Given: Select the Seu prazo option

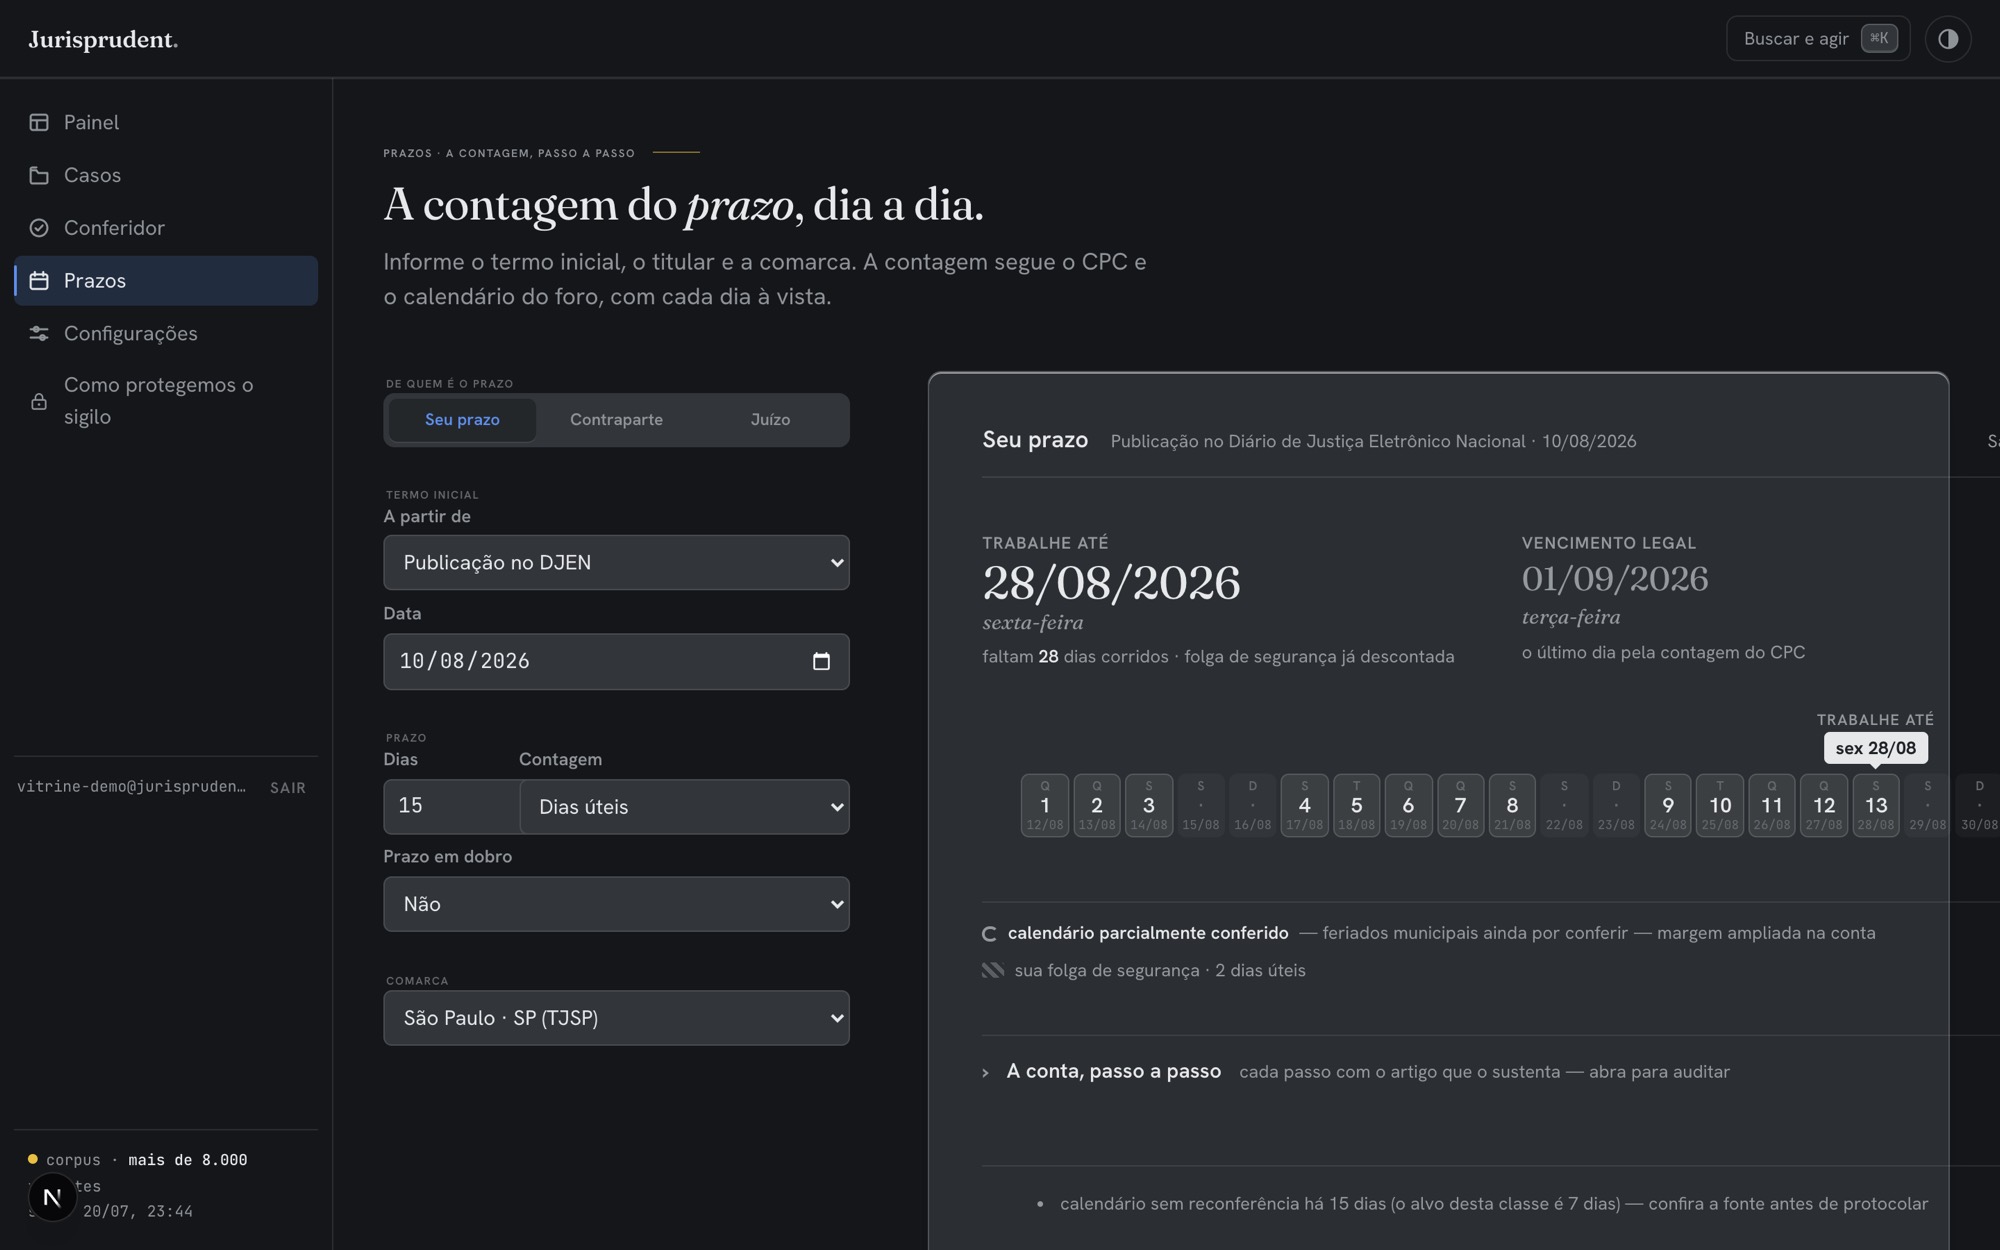Looking at the screenshot, I should (x=462, y=420).
